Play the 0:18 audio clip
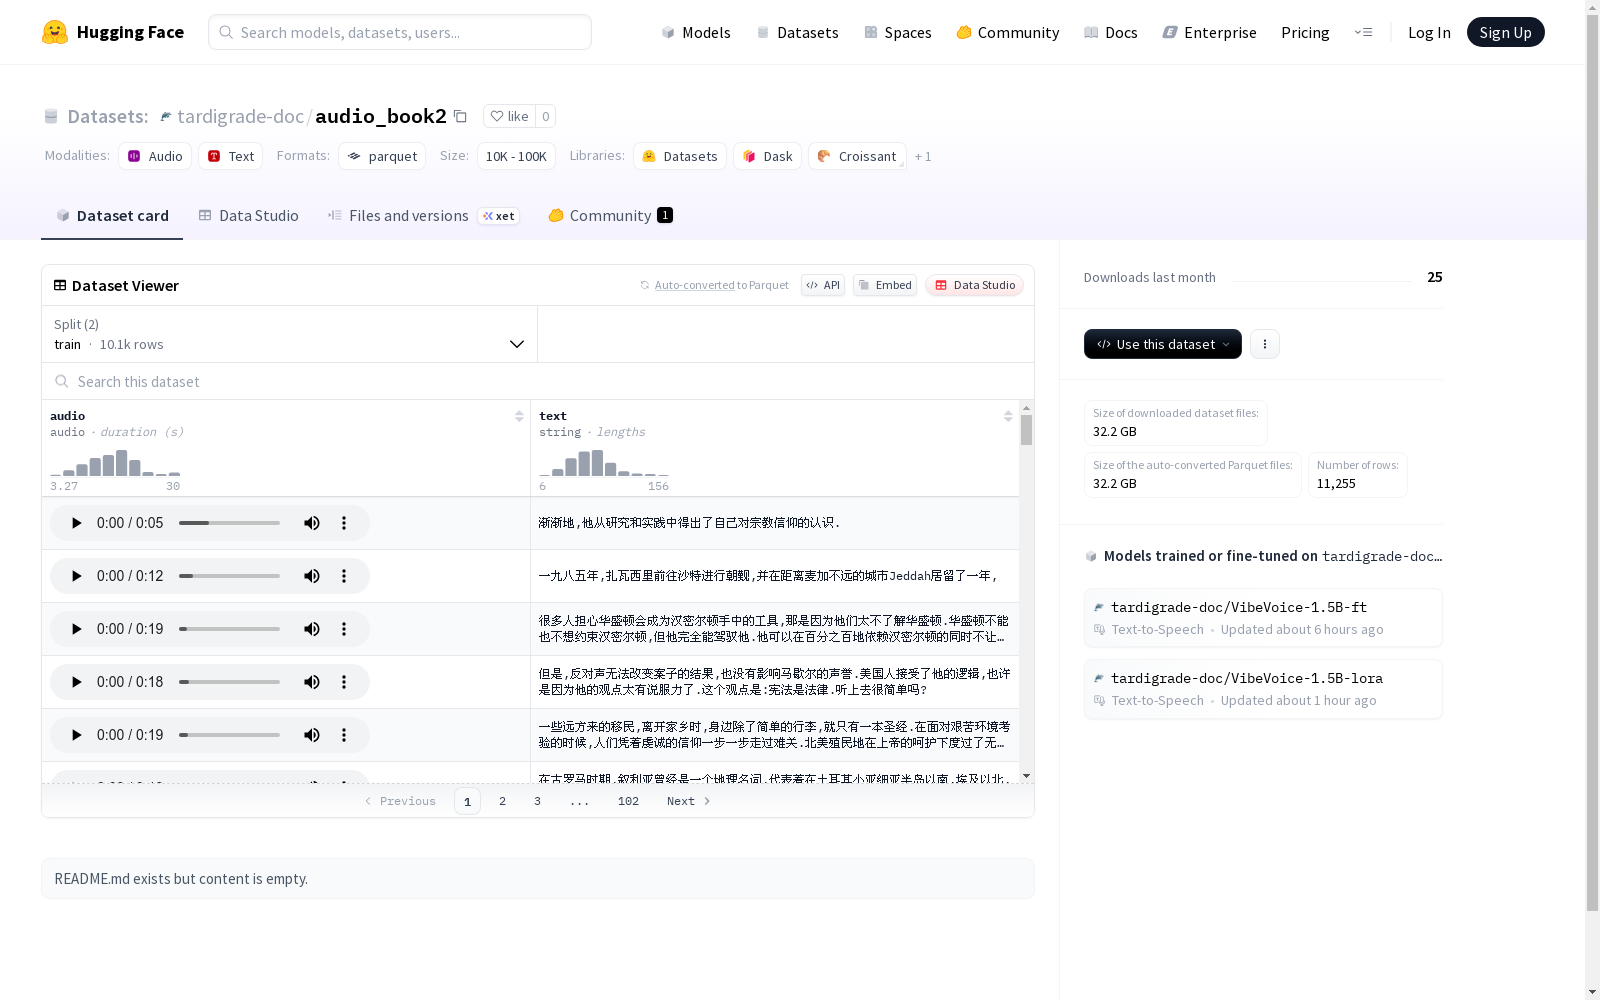The height and width of the screenshot is (1000, 1600). 76,682
